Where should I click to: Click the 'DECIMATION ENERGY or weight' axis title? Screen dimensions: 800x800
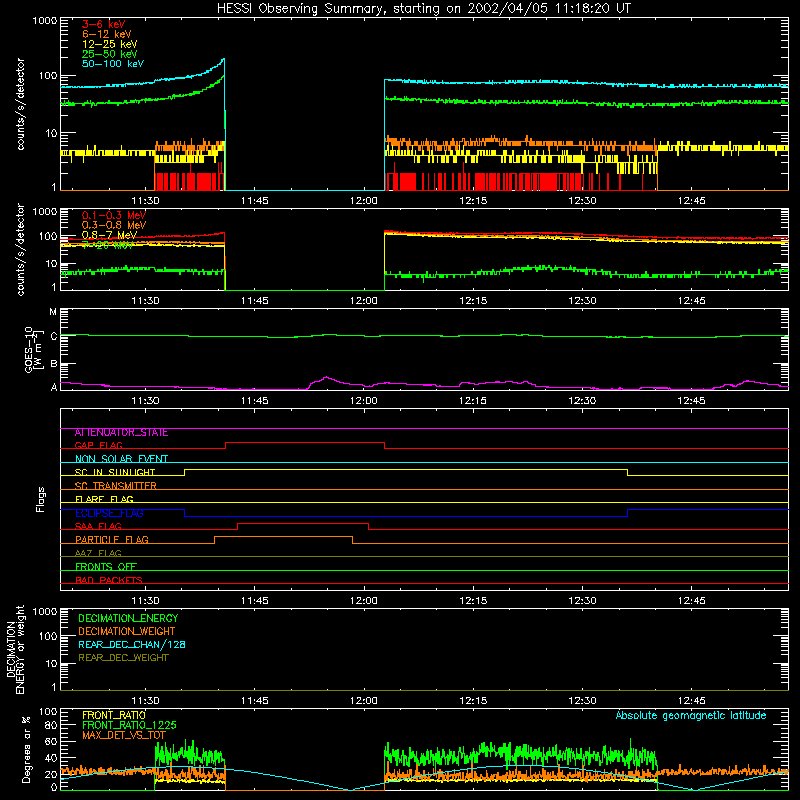[x=15, y=649]
